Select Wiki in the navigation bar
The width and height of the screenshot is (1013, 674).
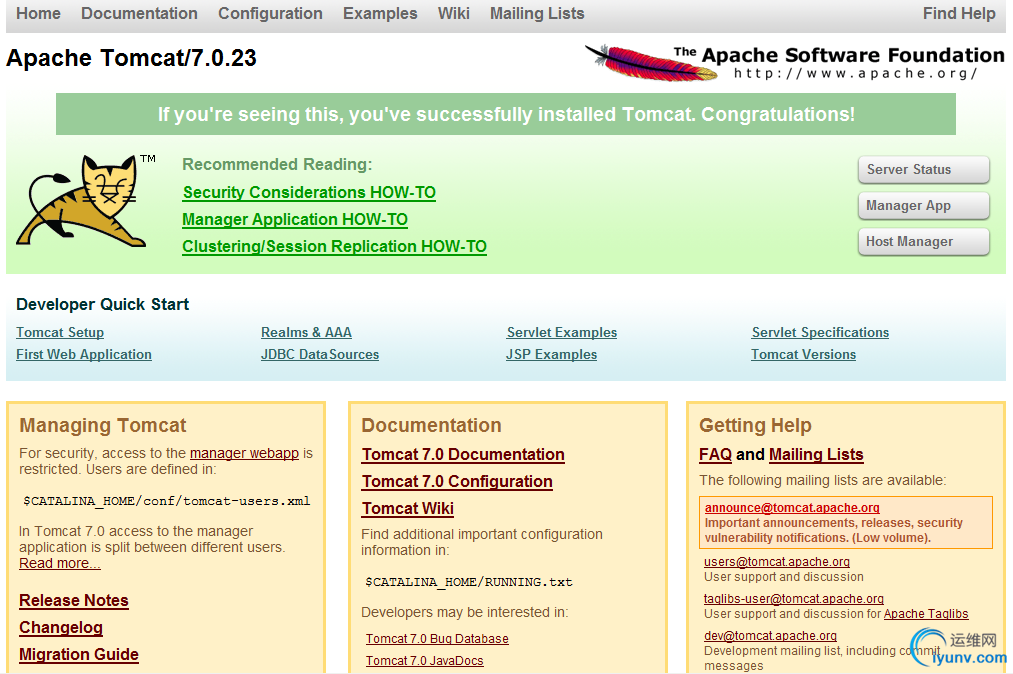[x=454, y=14]
